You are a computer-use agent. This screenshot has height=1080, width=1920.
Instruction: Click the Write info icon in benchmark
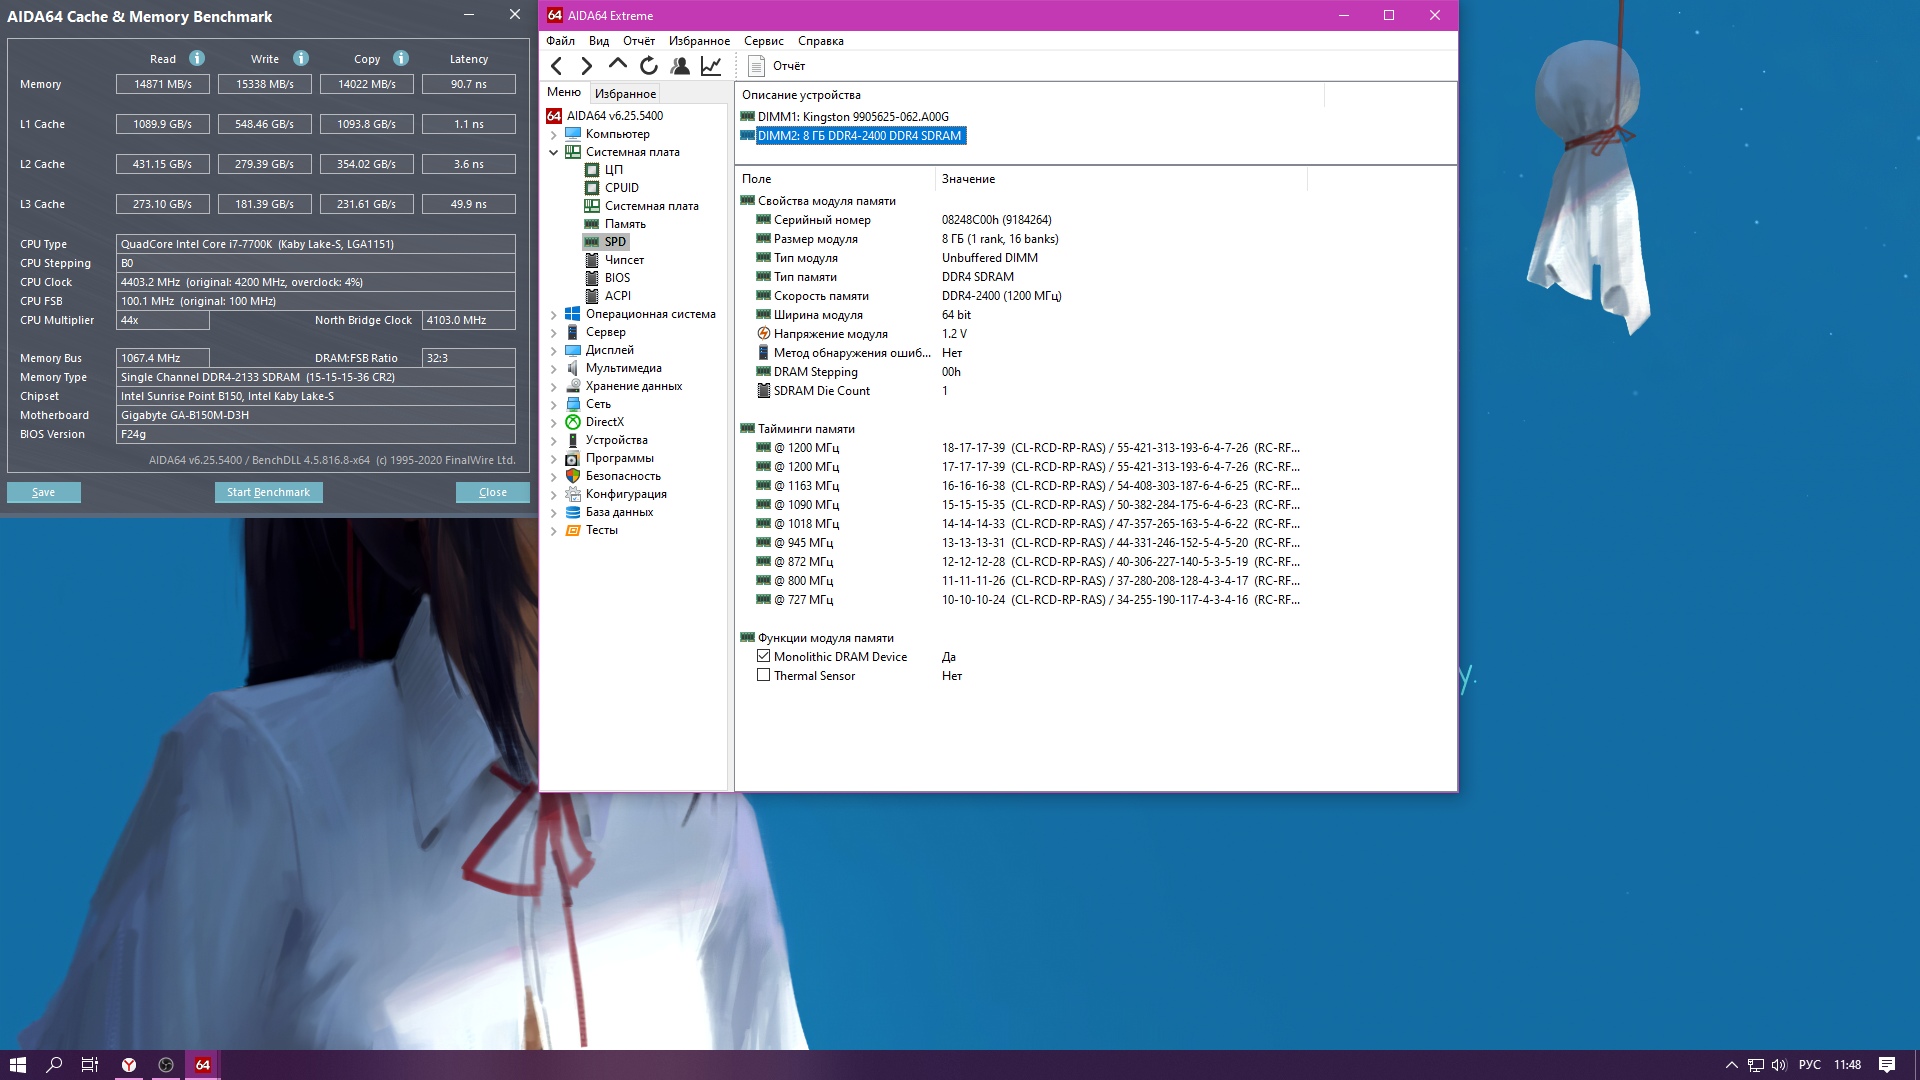(301, 58)
